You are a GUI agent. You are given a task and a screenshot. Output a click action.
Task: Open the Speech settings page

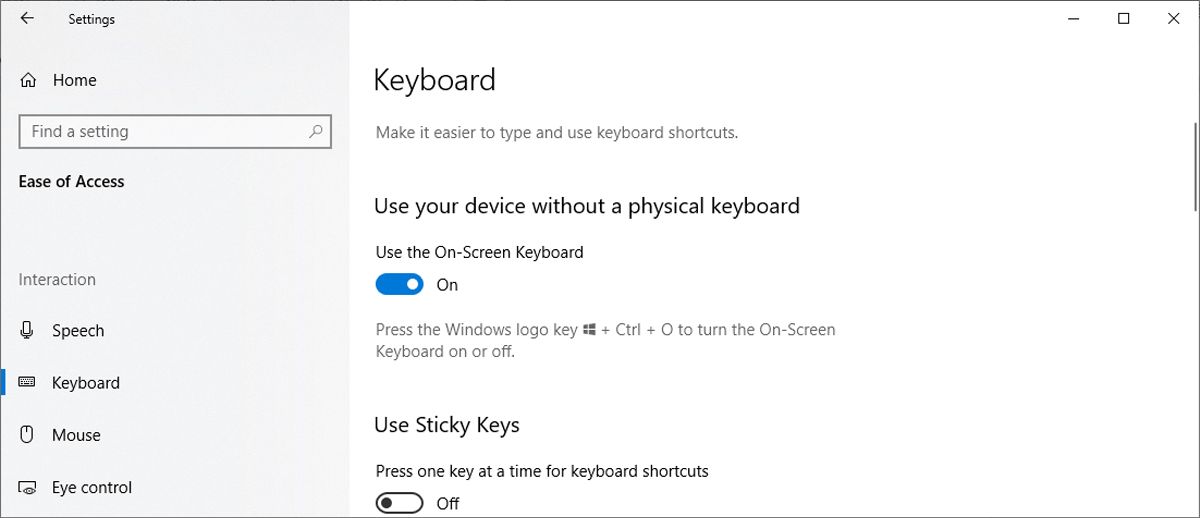(78, 331)
